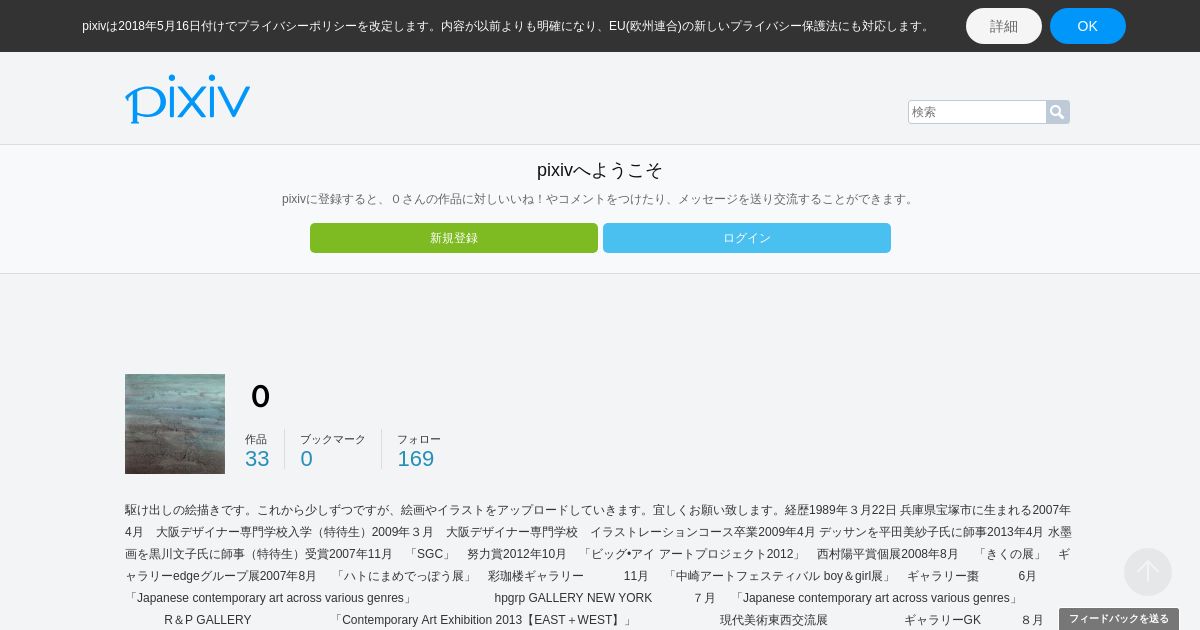The height and width of the screenshot is (630, 1200).
Task: Click the privacy policy notice text
Action: click(507, 26)
